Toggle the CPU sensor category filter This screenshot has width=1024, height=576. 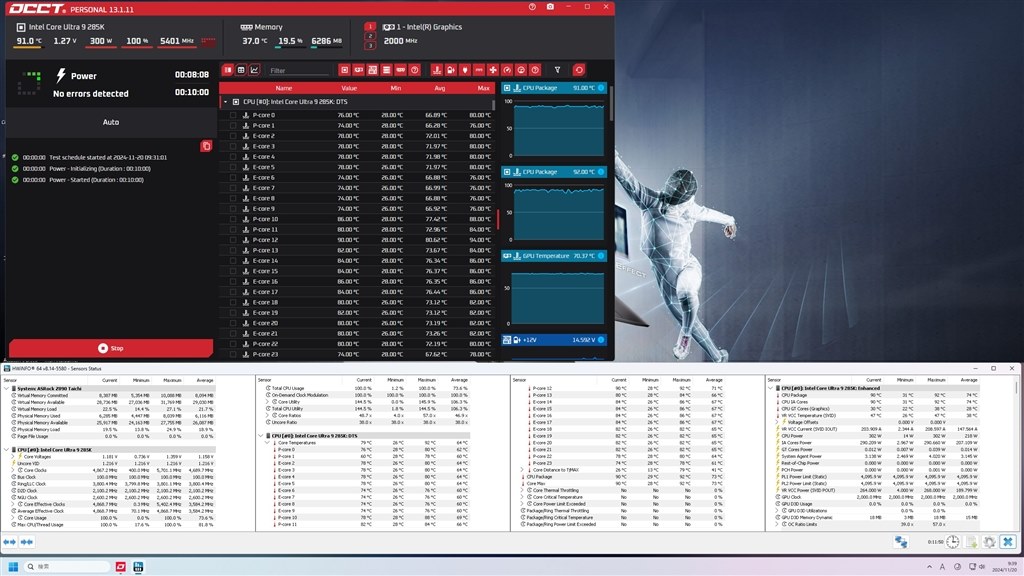[345, 70]
